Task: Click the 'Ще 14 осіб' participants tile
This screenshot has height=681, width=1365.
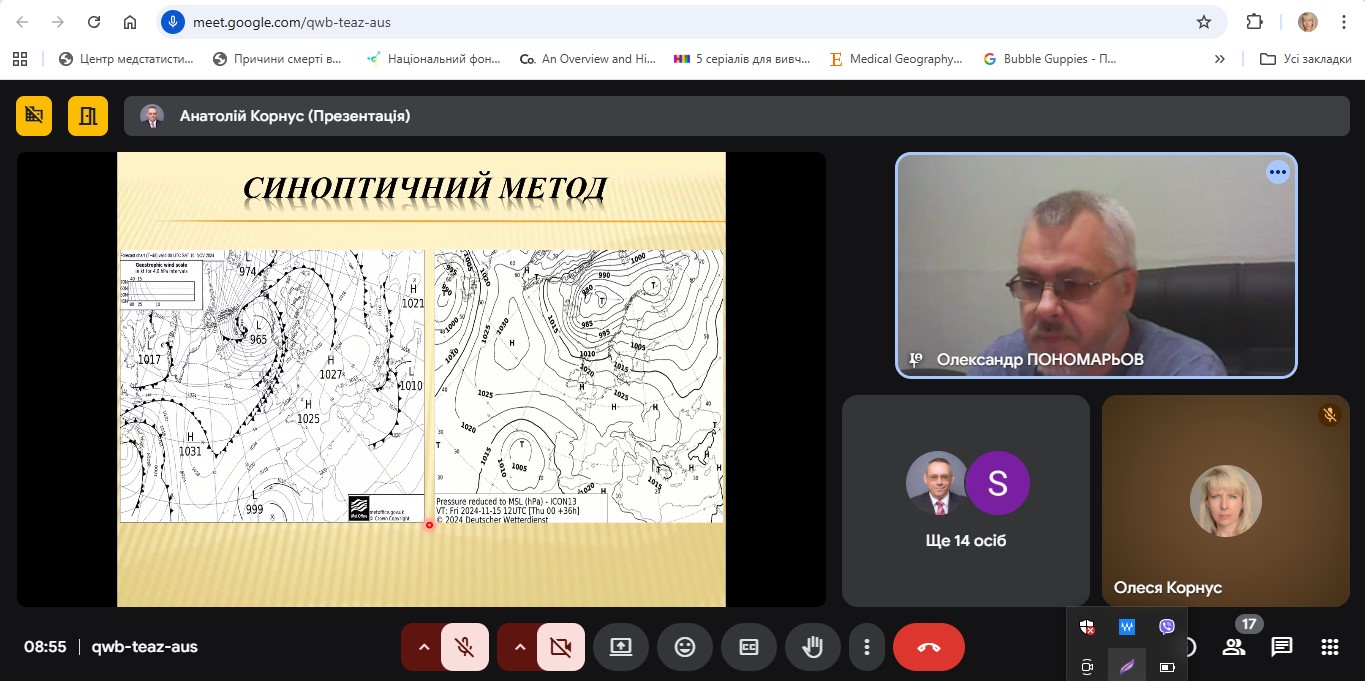Action: pos(966,500)
